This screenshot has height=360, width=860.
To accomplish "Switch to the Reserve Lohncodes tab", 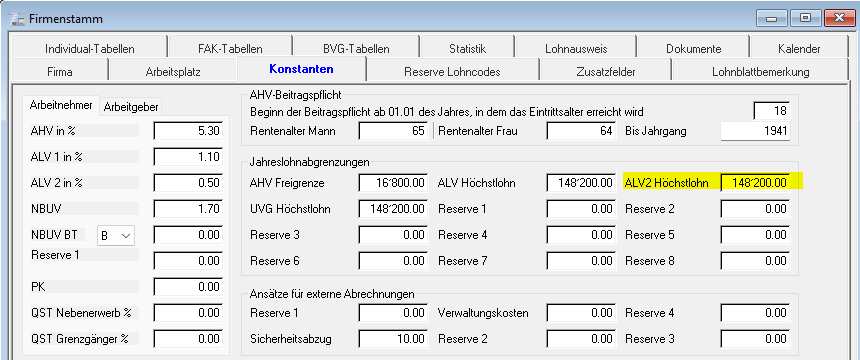I will [452, 71].
